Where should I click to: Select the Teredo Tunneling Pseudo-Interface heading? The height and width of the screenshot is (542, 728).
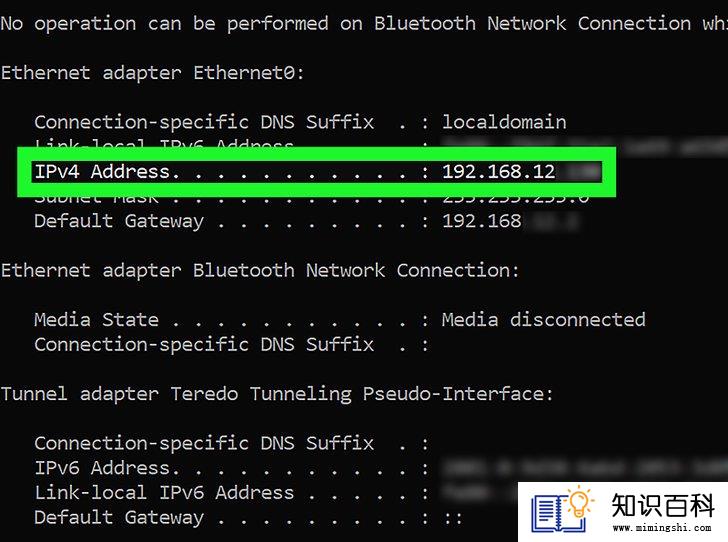(x=277, y=394)
